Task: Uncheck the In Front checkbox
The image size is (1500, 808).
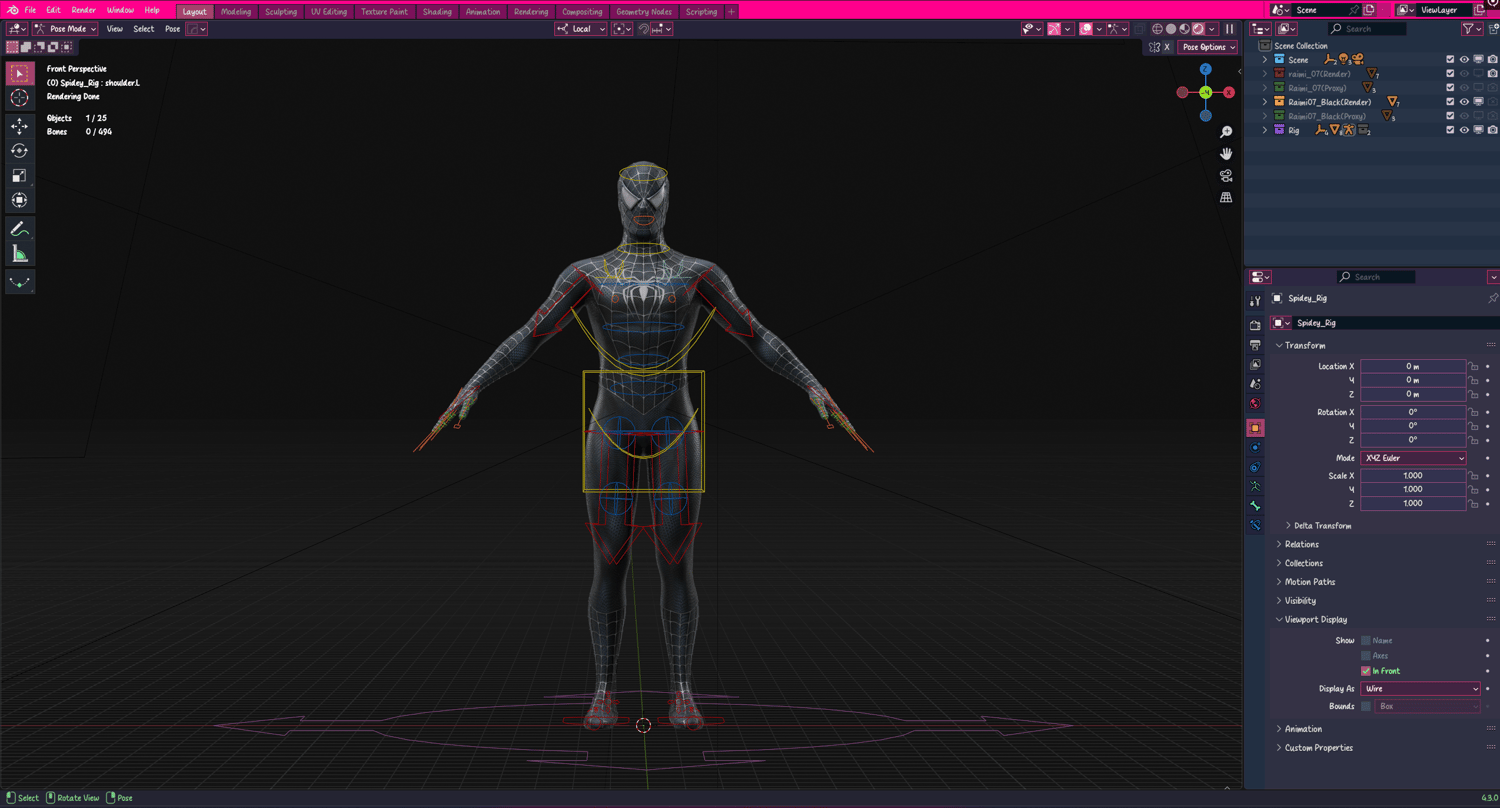Action: click(x=1366, y=671)
